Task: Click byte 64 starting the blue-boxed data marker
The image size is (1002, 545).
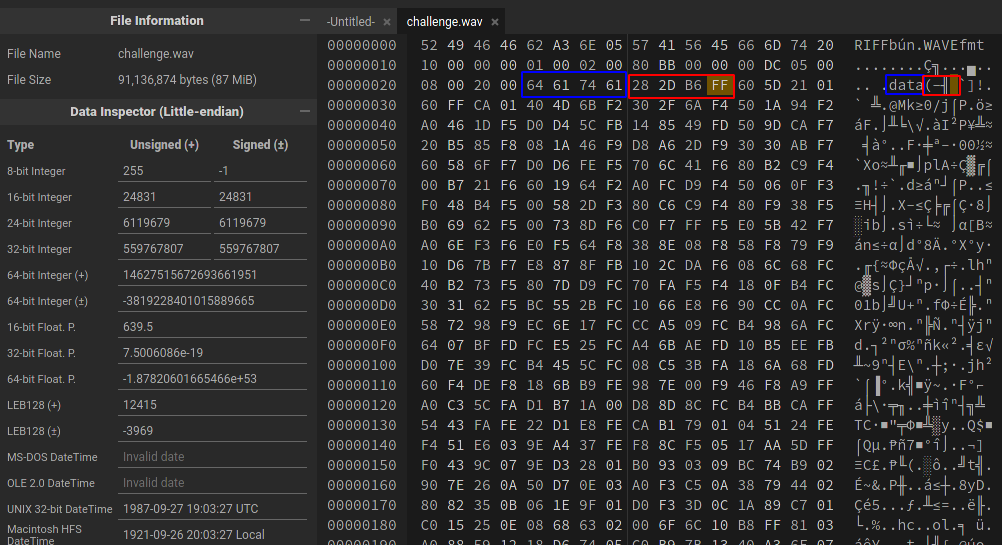Action: click(x=535, y=85)
